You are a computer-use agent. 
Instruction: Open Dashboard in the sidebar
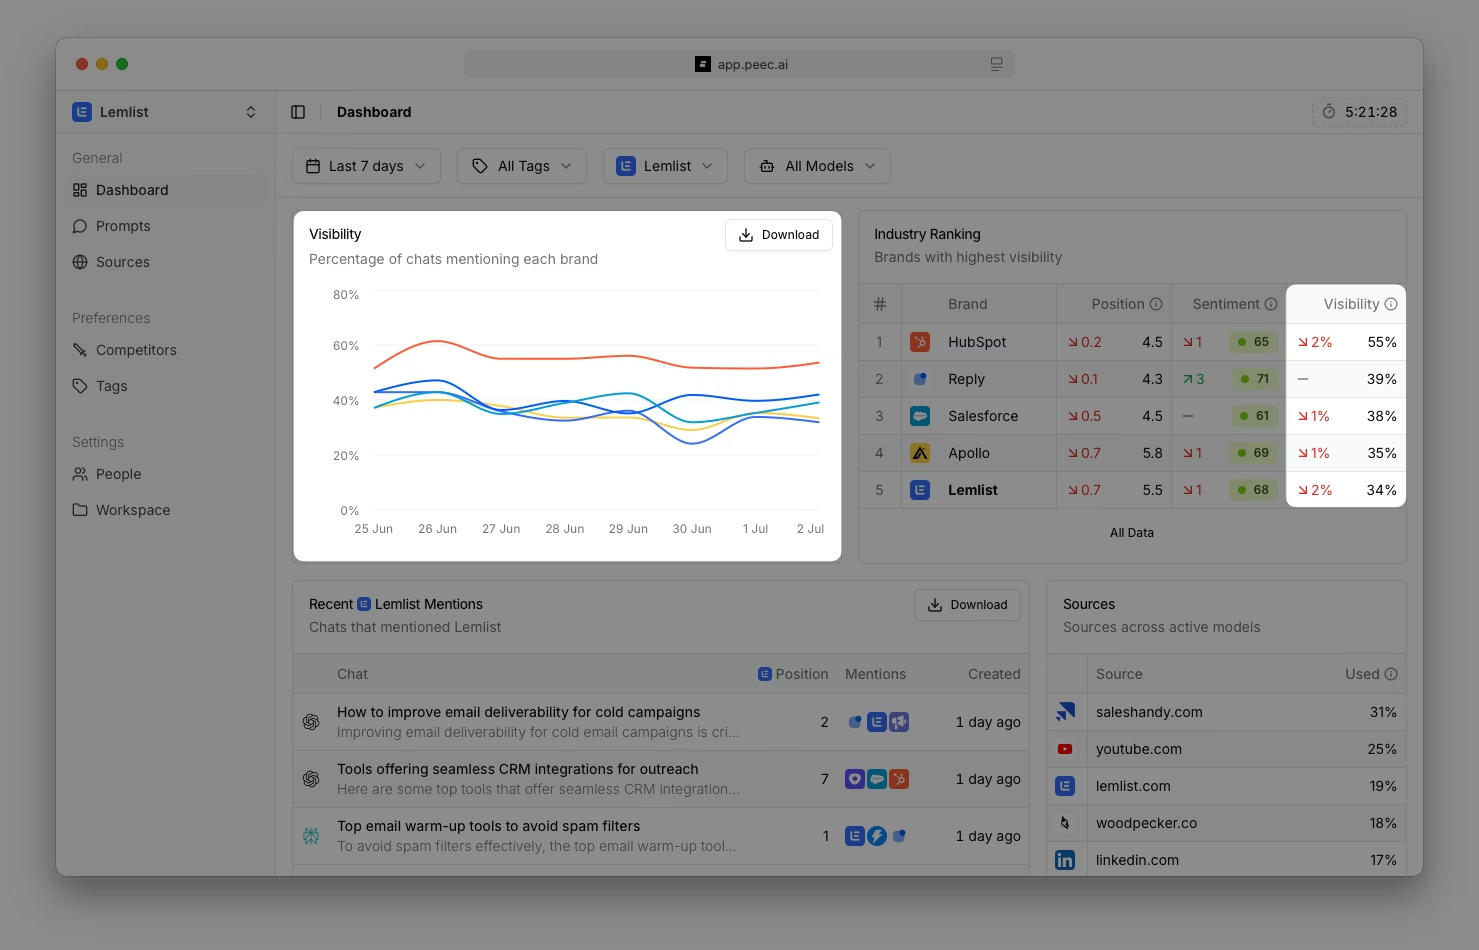tap(165, 190)
